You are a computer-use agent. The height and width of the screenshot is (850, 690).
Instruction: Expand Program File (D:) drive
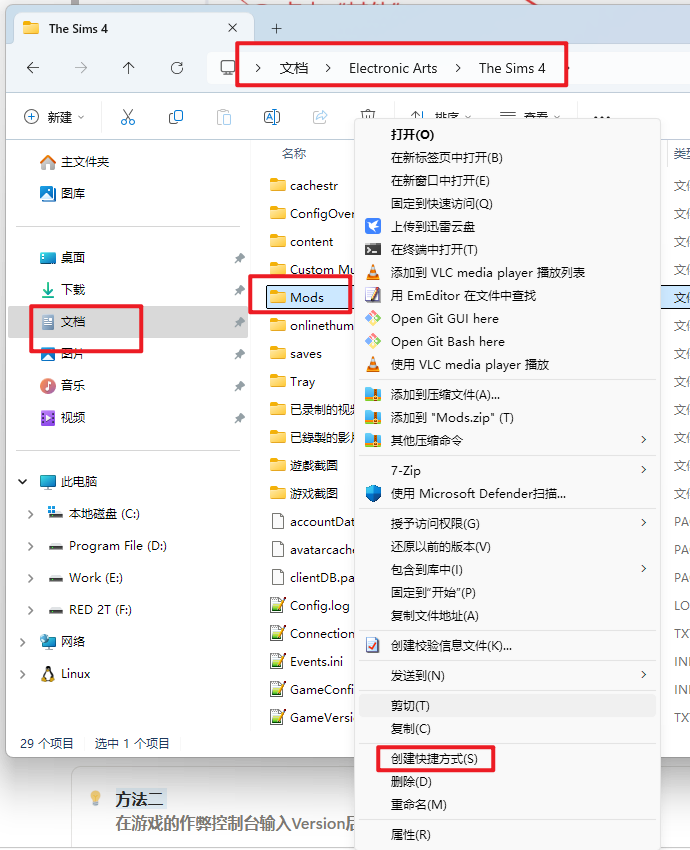coord(30,546)
